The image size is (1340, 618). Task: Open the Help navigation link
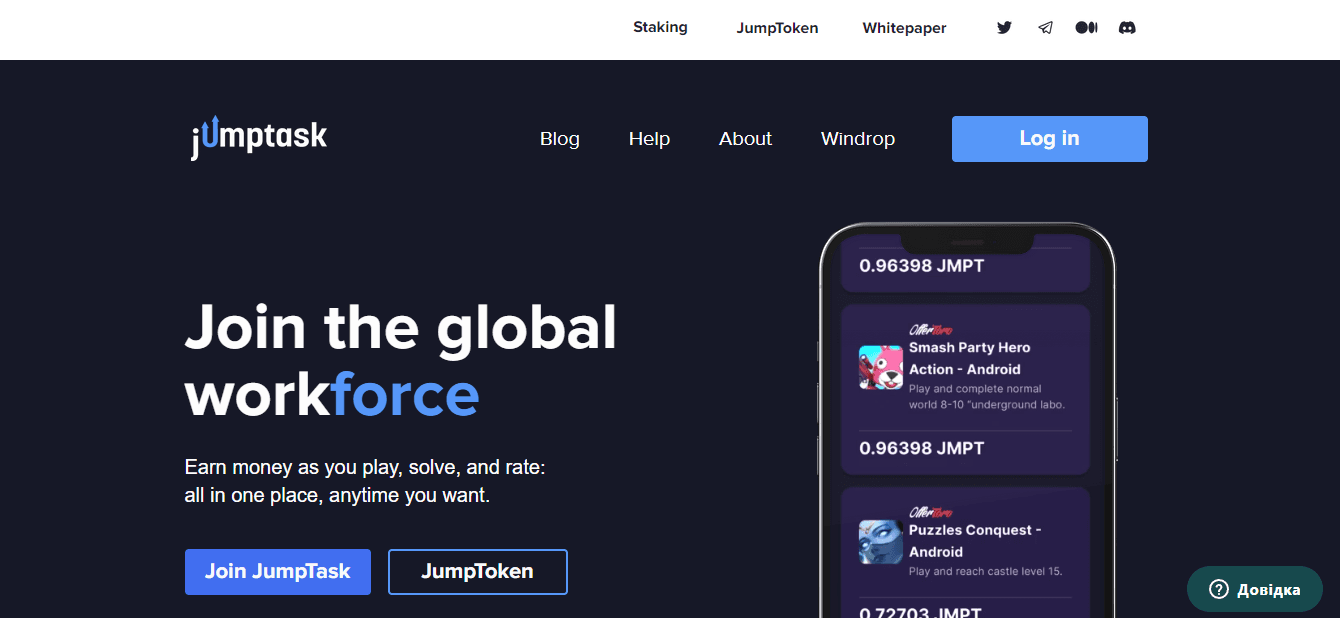coord(649,139)
